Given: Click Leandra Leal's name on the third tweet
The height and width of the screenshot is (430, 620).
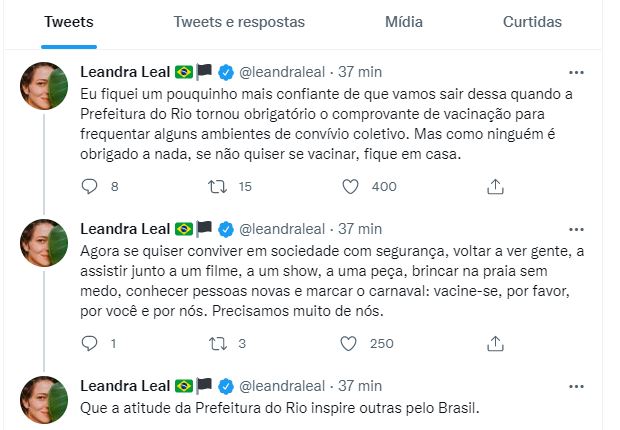Looking at the screenshot, I should [x=124, y=385].
